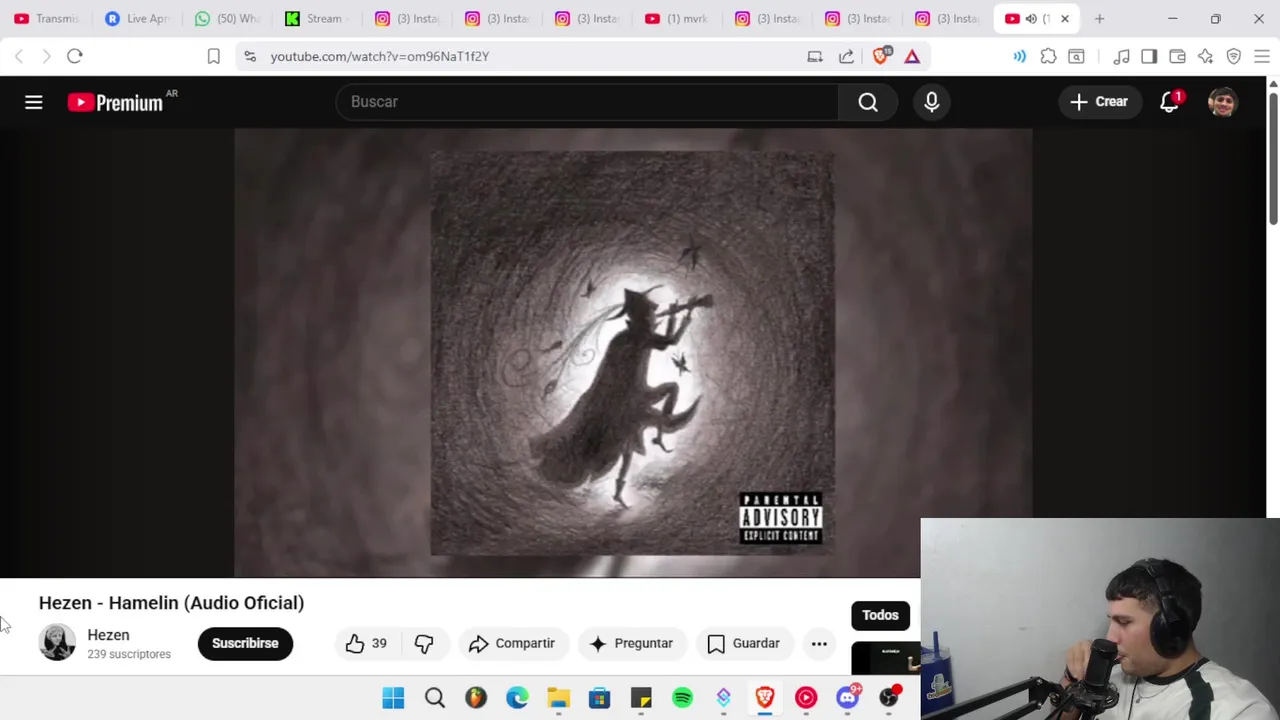Click the video title Hezen - Hamelin
Viewport: 1280px width, 720px height.
[171, 603]
